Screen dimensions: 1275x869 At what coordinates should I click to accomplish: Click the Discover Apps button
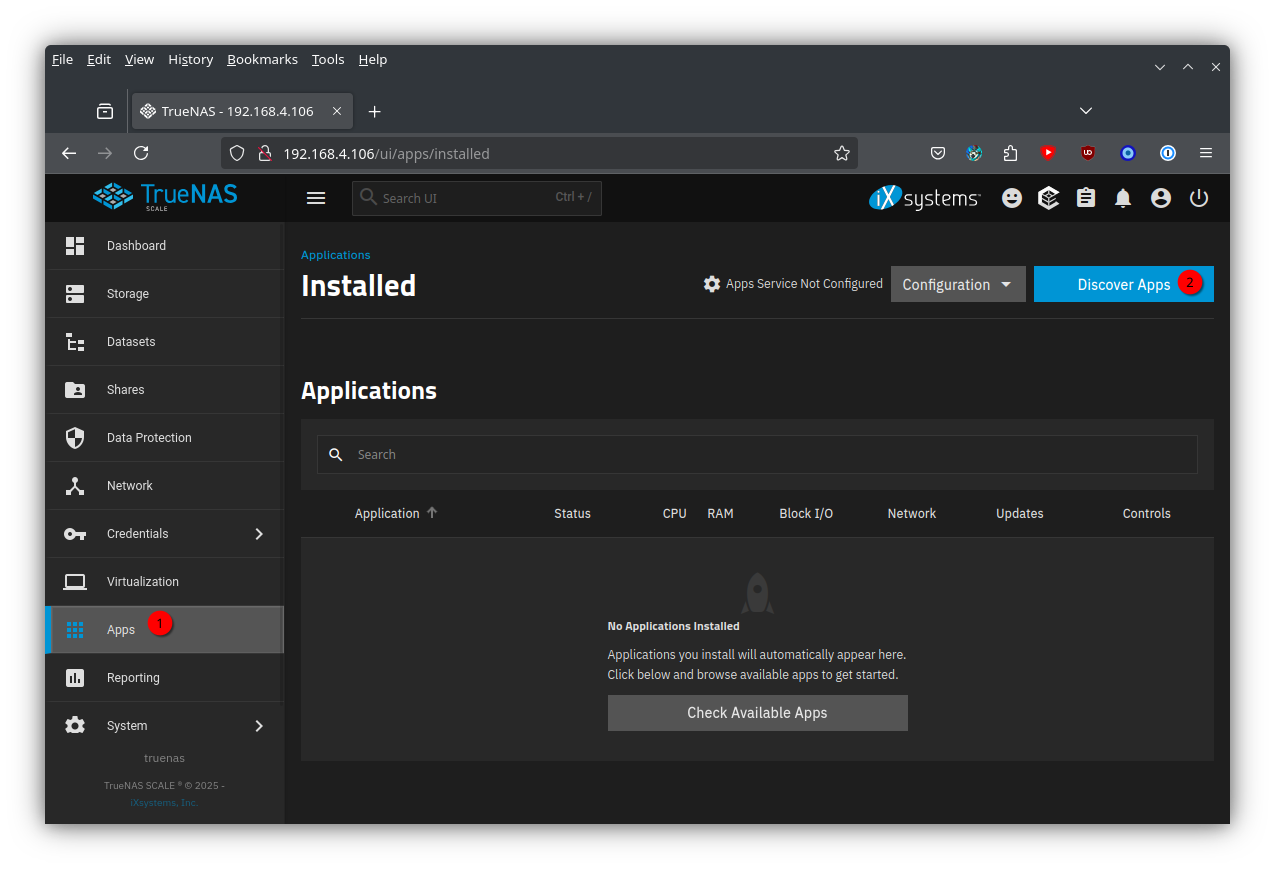[1122, 284]
